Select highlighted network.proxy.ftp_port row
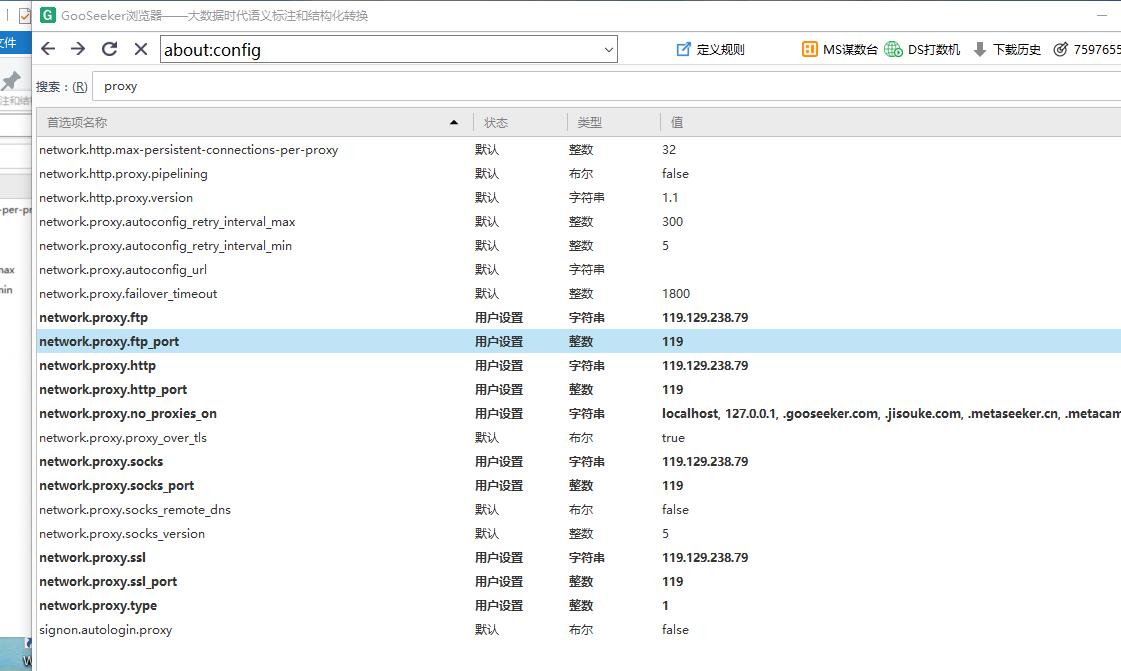The width and height of the screenshot is (1121, 671). click(579, 342)
